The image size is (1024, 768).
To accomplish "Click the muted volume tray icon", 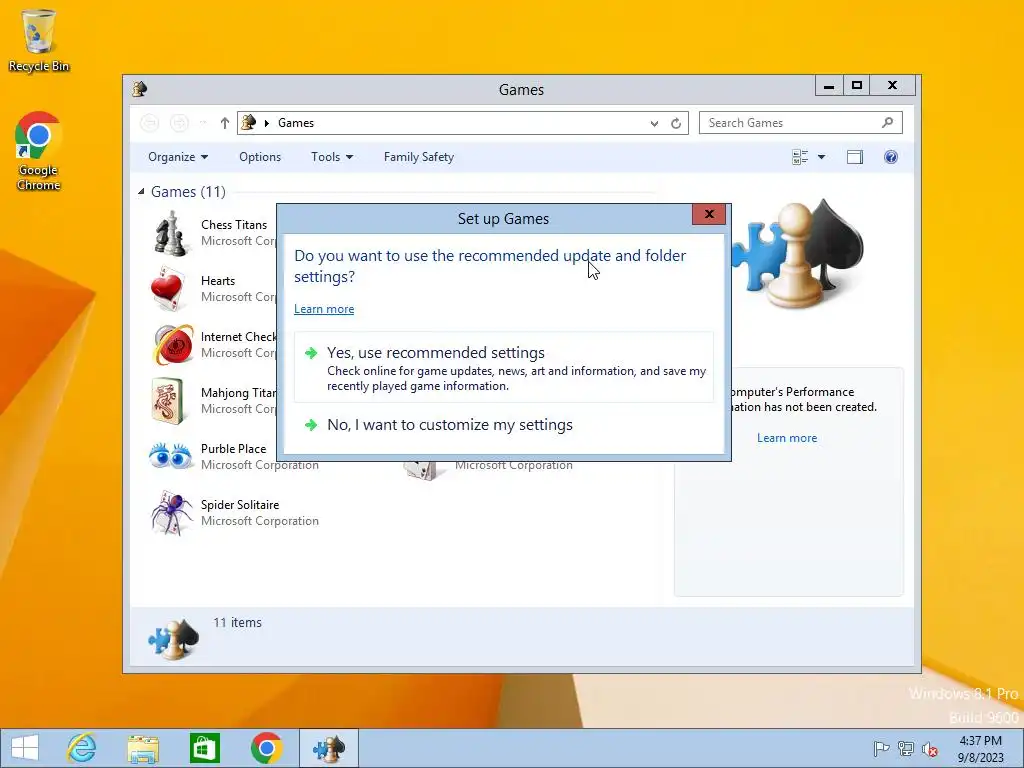I will pyautogui.click(x=929, y=749).
